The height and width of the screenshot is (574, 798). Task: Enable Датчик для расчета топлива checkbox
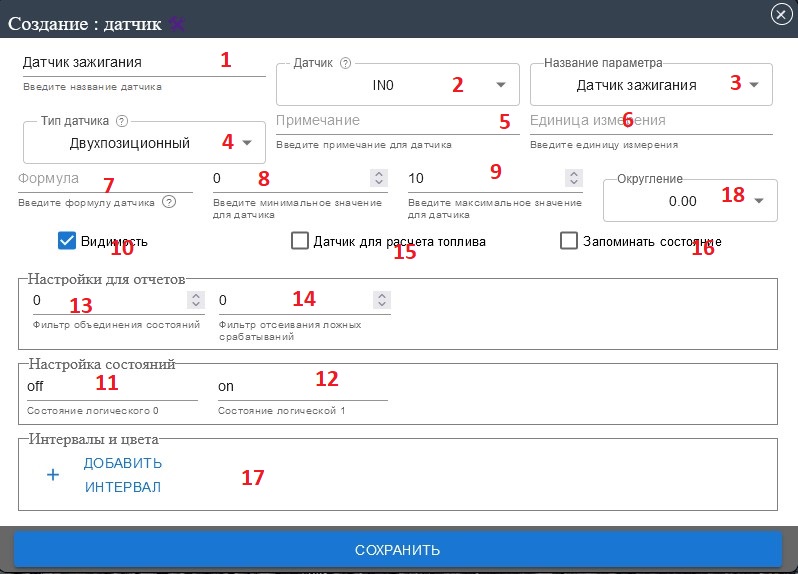tap(300, 241)
